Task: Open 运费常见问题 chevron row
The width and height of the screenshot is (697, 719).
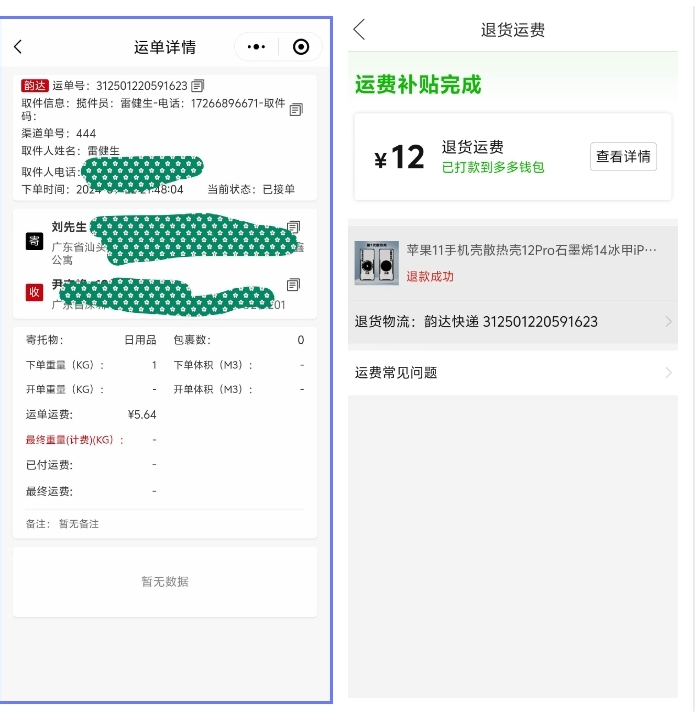Action: pos(513,373)
